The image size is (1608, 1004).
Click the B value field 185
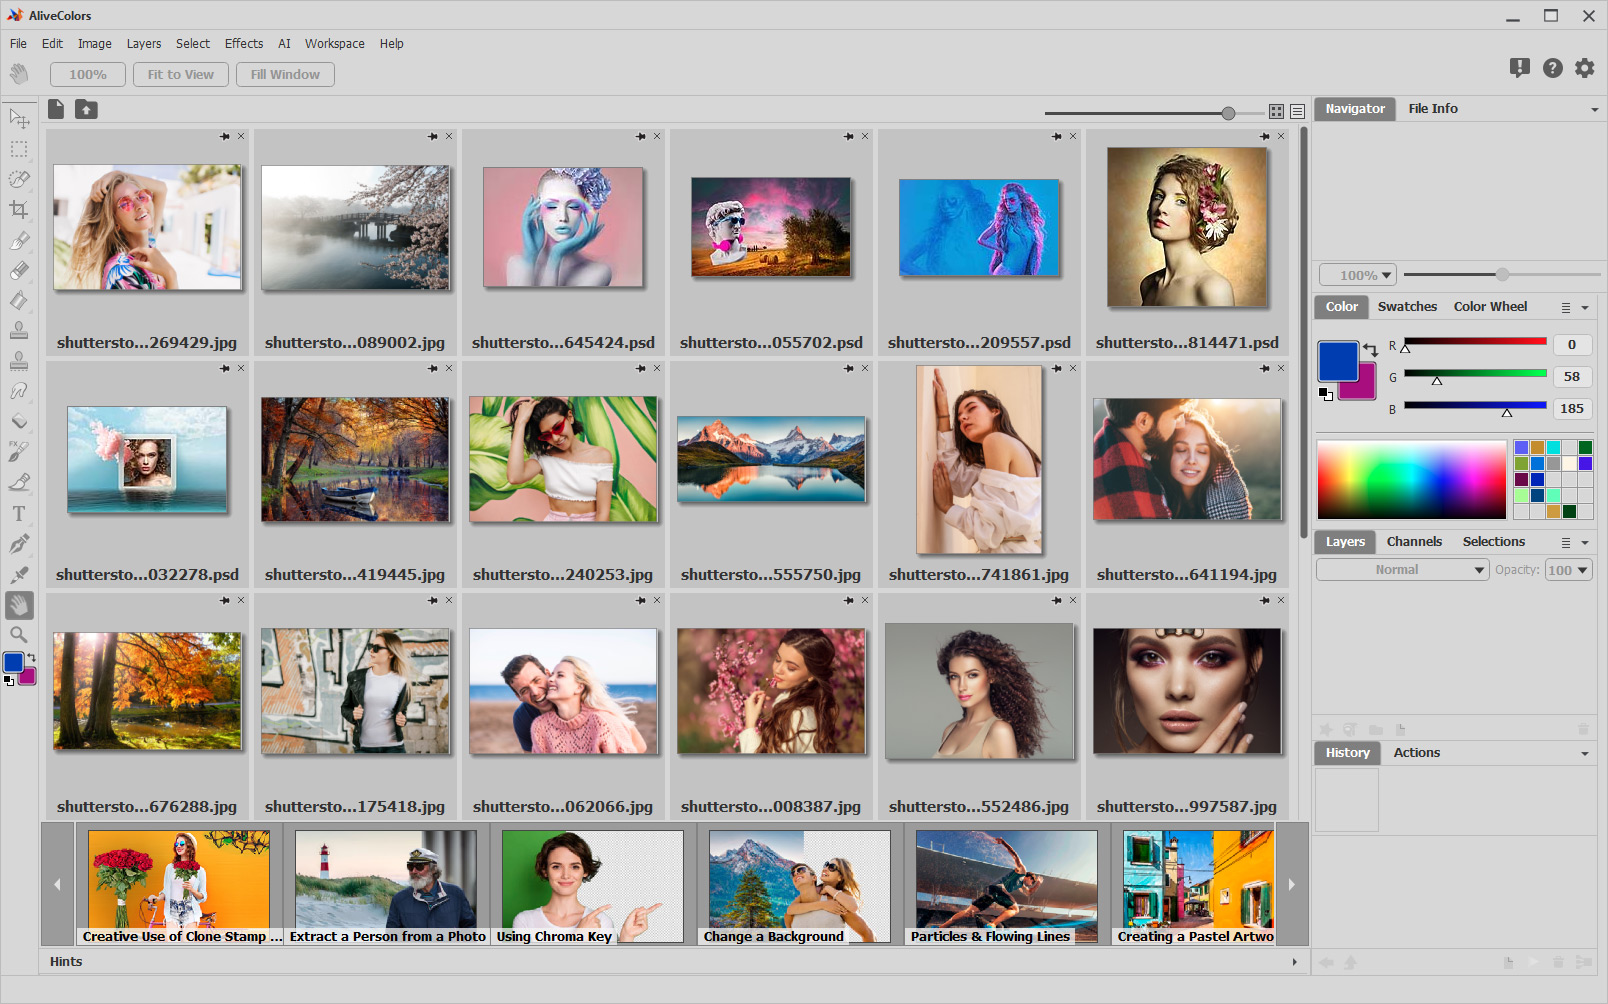tap(1572, 409)
